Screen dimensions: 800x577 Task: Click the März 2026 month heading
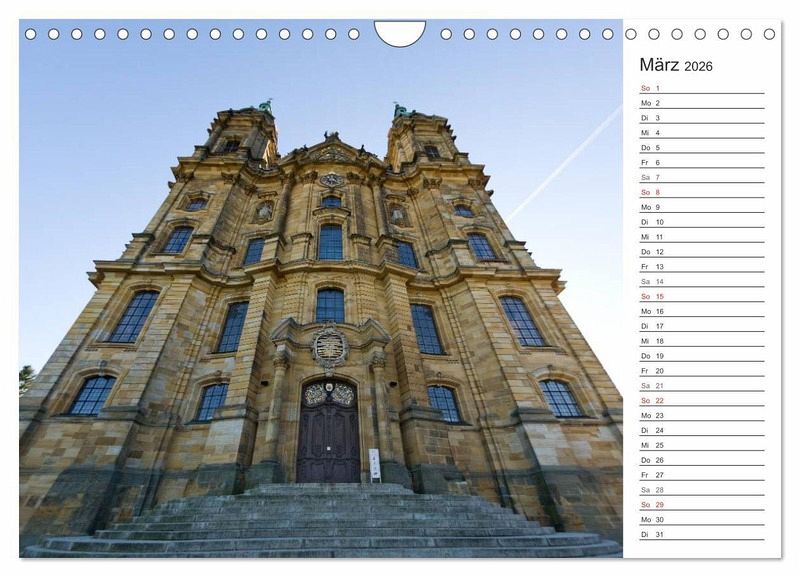[676, 66]
